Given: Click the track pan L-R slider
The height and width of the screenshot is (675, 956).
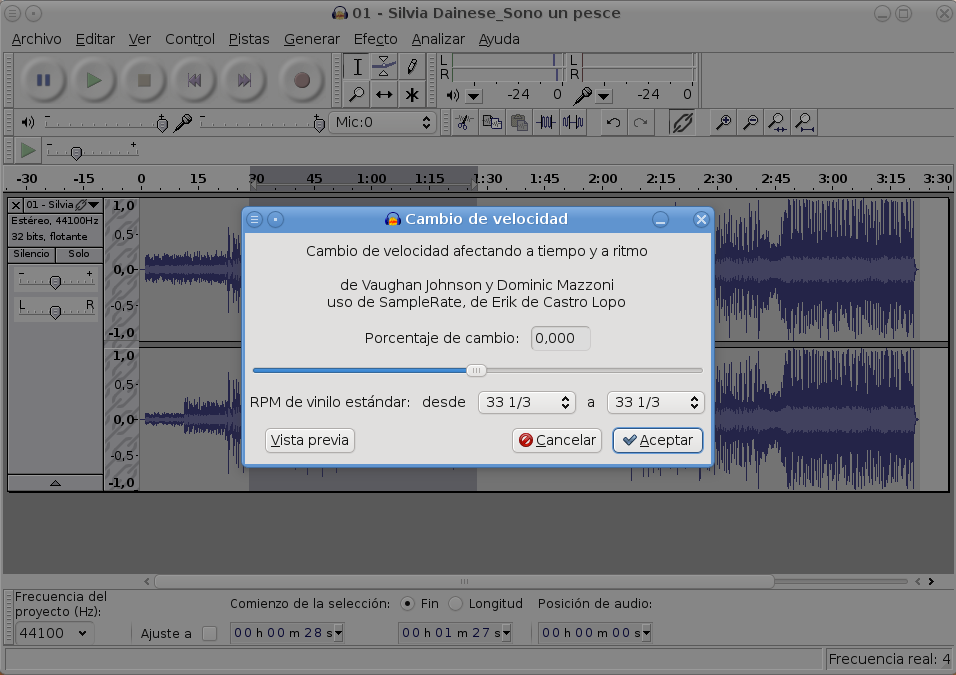Looking at the screenshot, I should [x=55, y=311].
